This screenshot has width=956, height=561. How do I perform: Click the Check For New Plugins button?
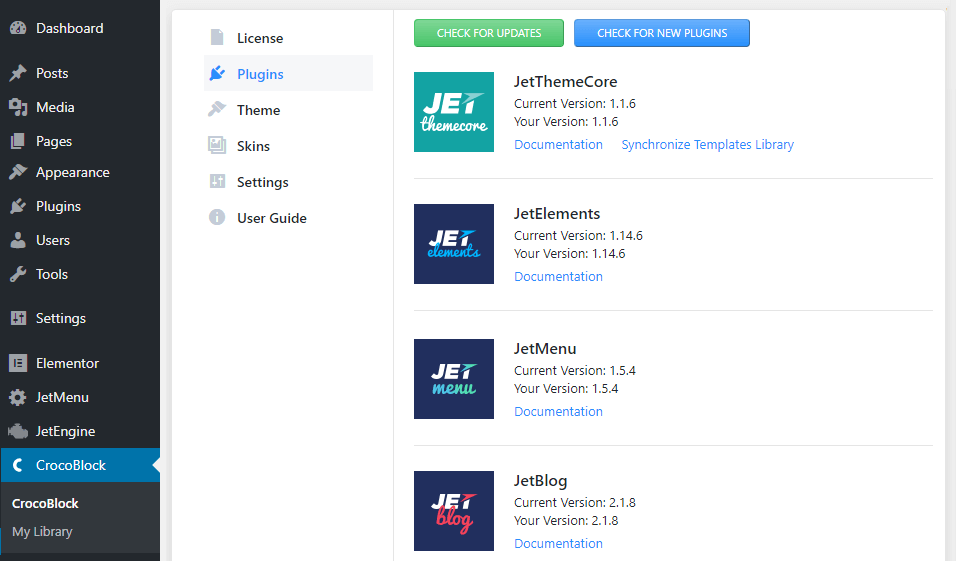[x=662, y=33]
